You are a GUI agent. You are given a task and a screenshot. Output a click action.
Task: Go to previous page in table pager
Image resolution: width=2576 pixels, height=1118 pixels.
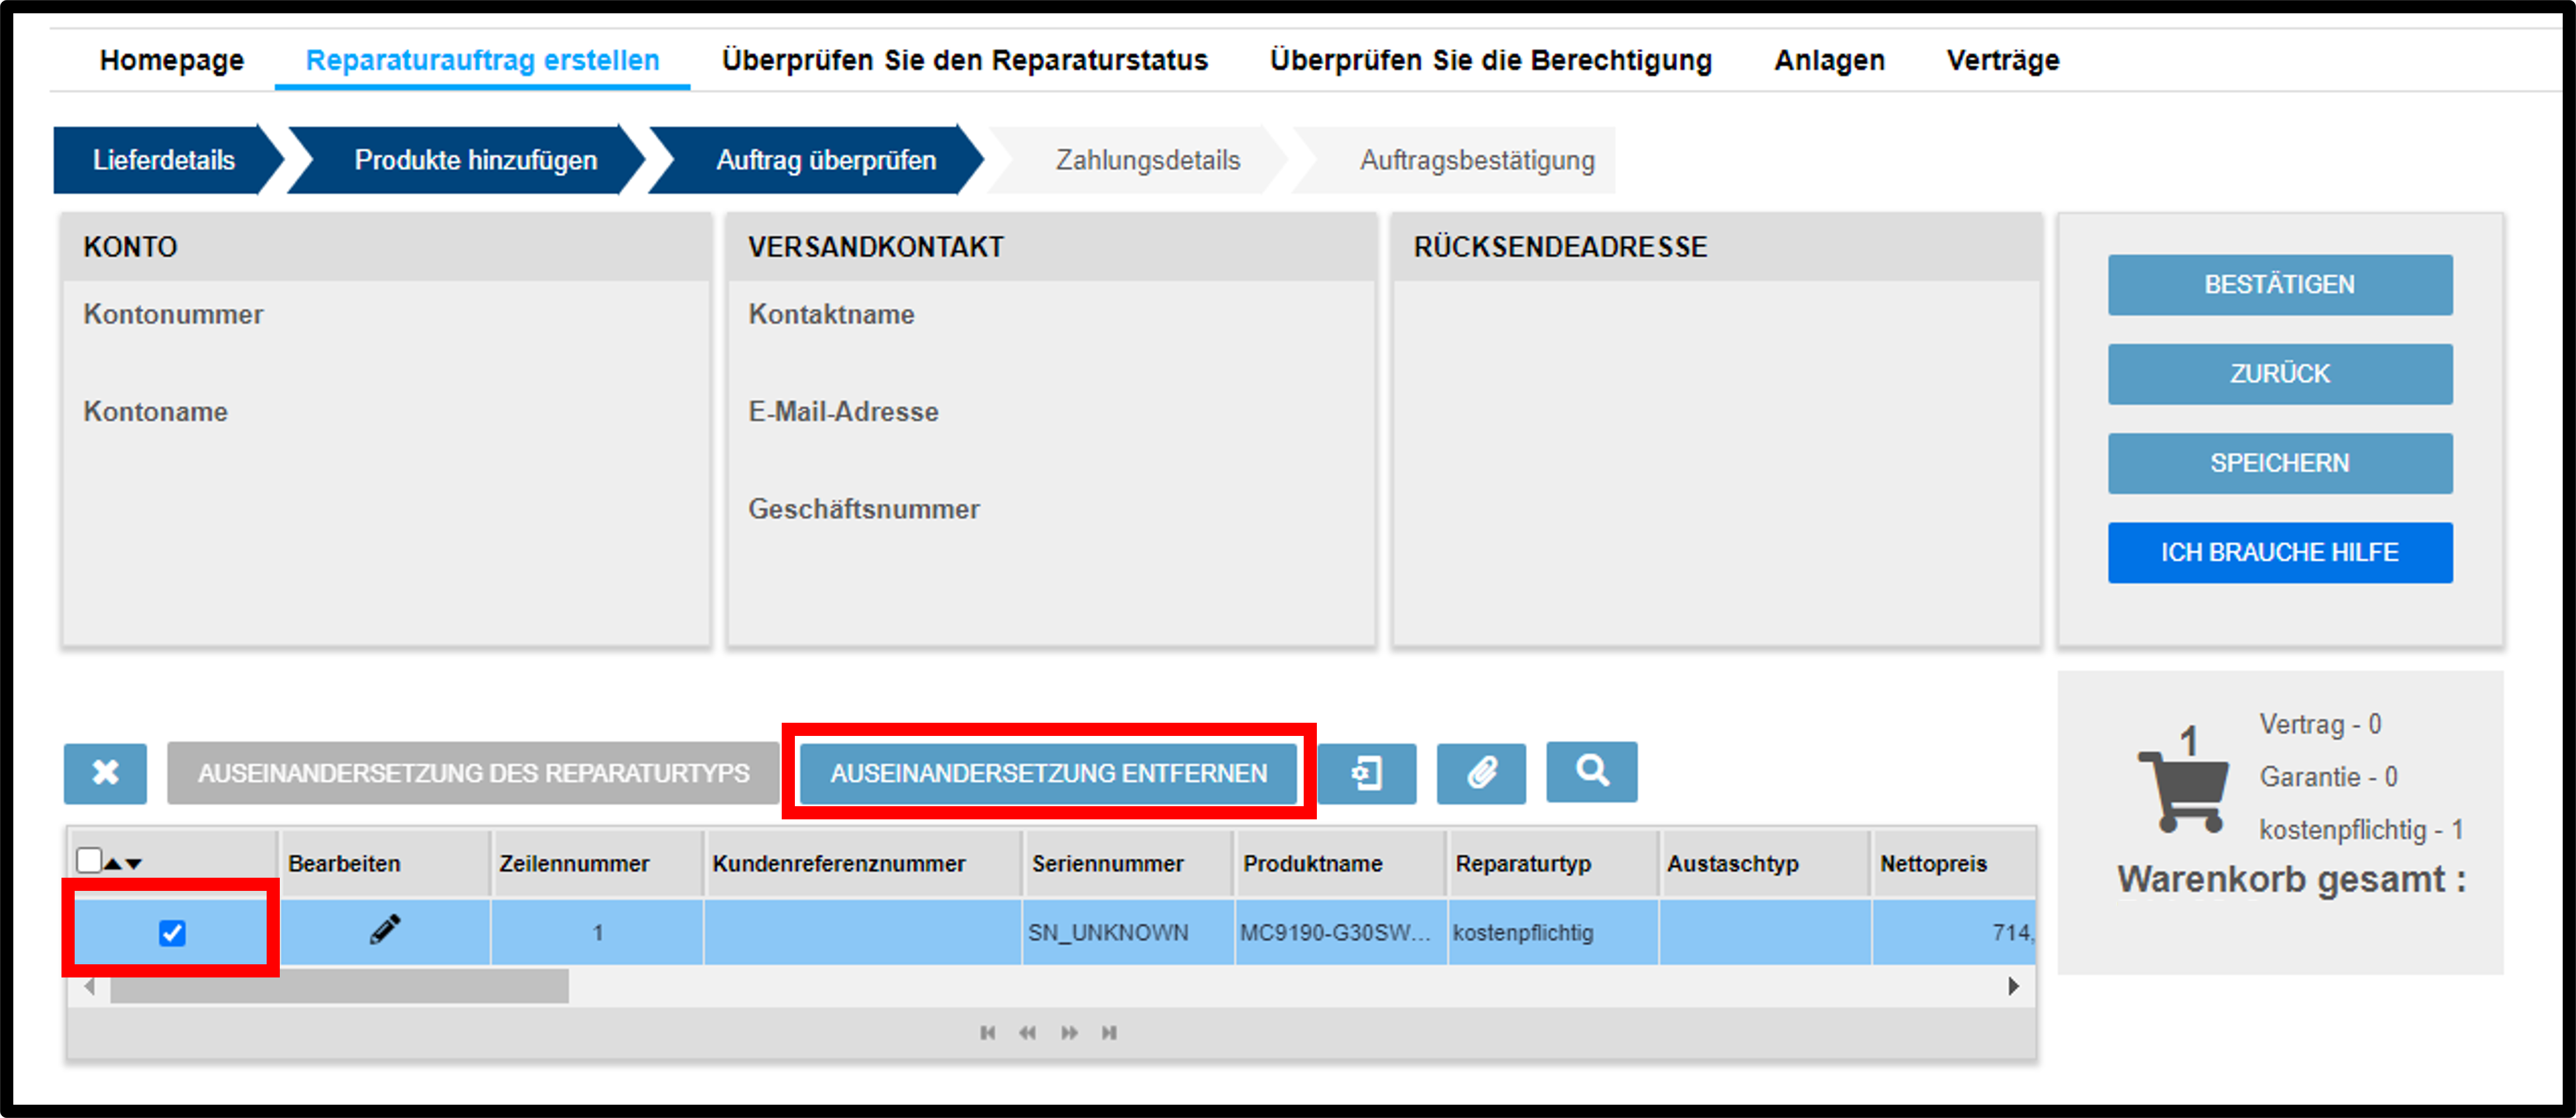tap(1028, 1032)
